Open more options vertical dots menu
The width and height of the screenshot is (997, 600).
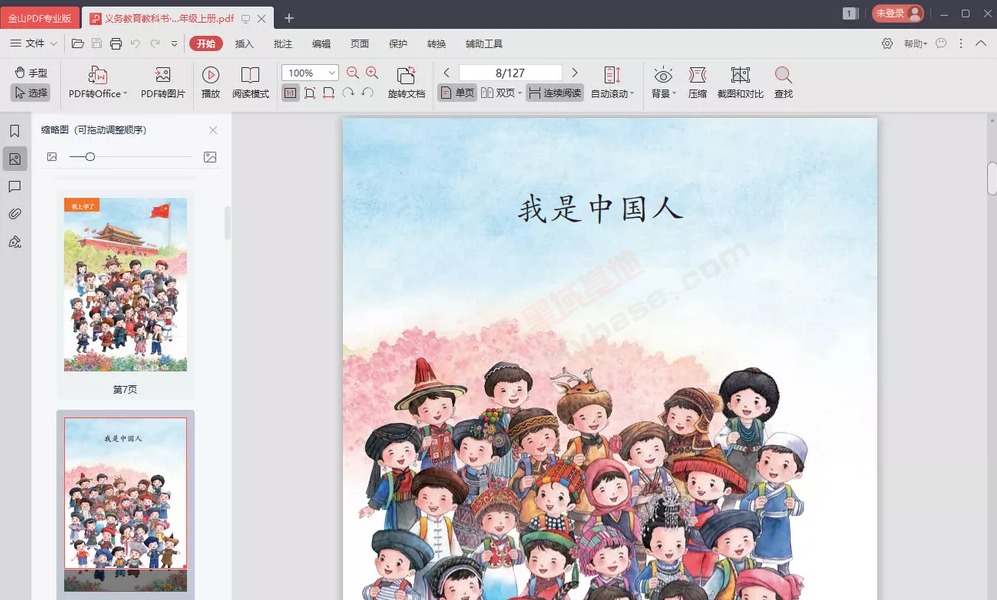[961, 43]
